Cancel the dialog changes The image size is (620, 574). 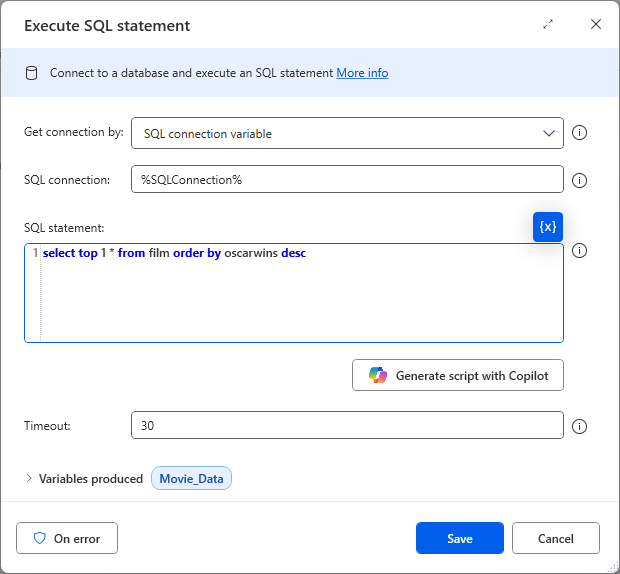pyautogui.click(x=556, y=538)
